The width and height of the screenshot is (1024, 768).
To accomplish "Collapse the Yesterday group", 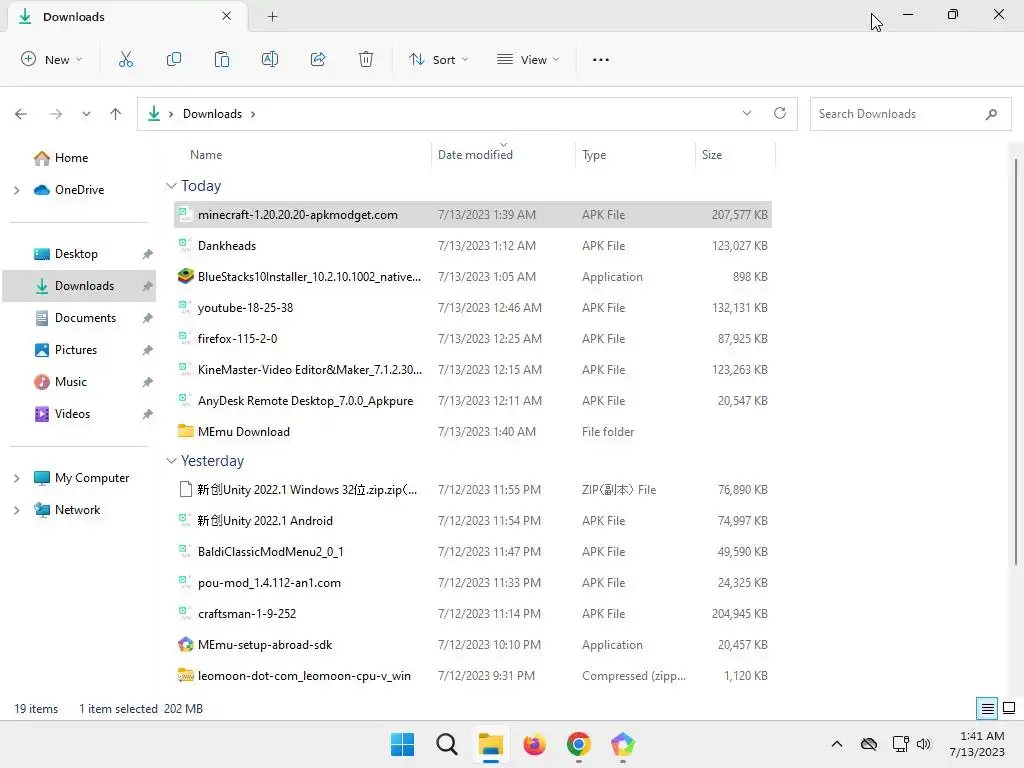I will coord(171,461).
